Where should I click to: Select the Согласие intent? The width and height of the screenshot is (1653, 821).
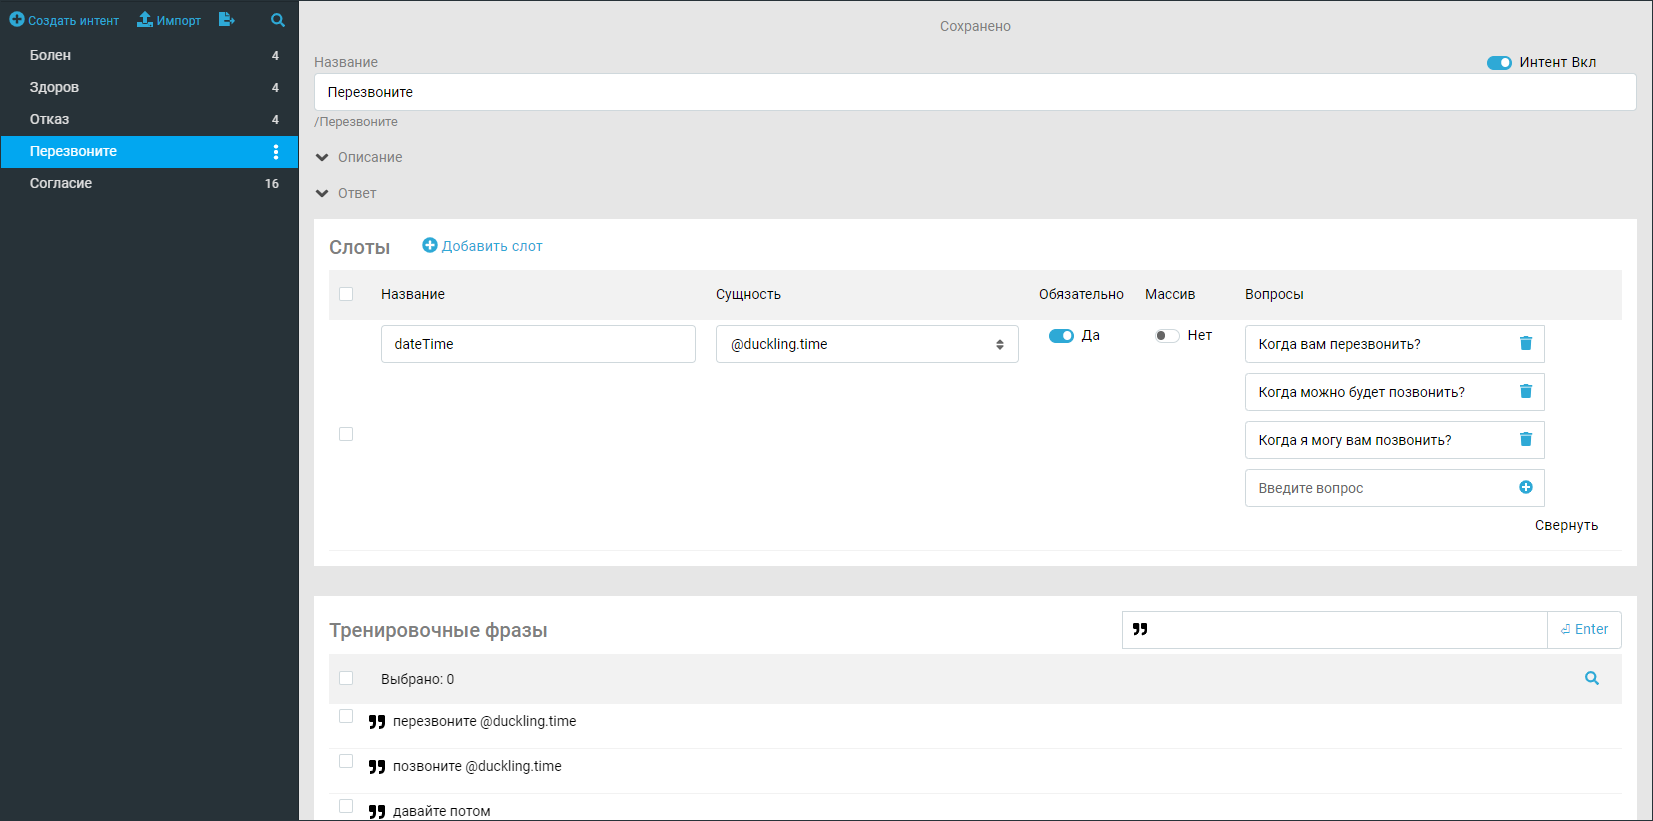click(x=149, y=183)
